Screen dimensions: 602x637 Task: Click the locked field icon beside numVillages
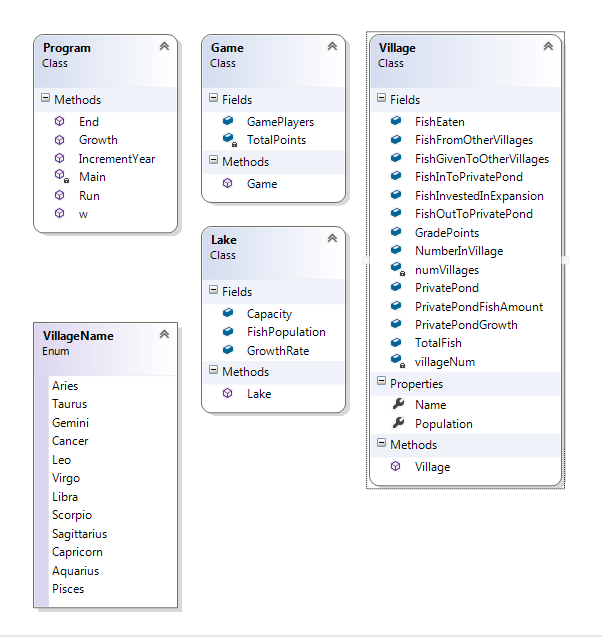(x=396, y=270)
